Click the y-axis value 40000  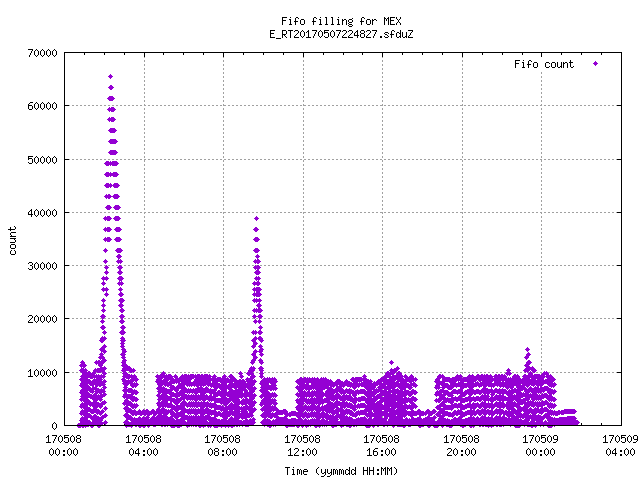42,213
